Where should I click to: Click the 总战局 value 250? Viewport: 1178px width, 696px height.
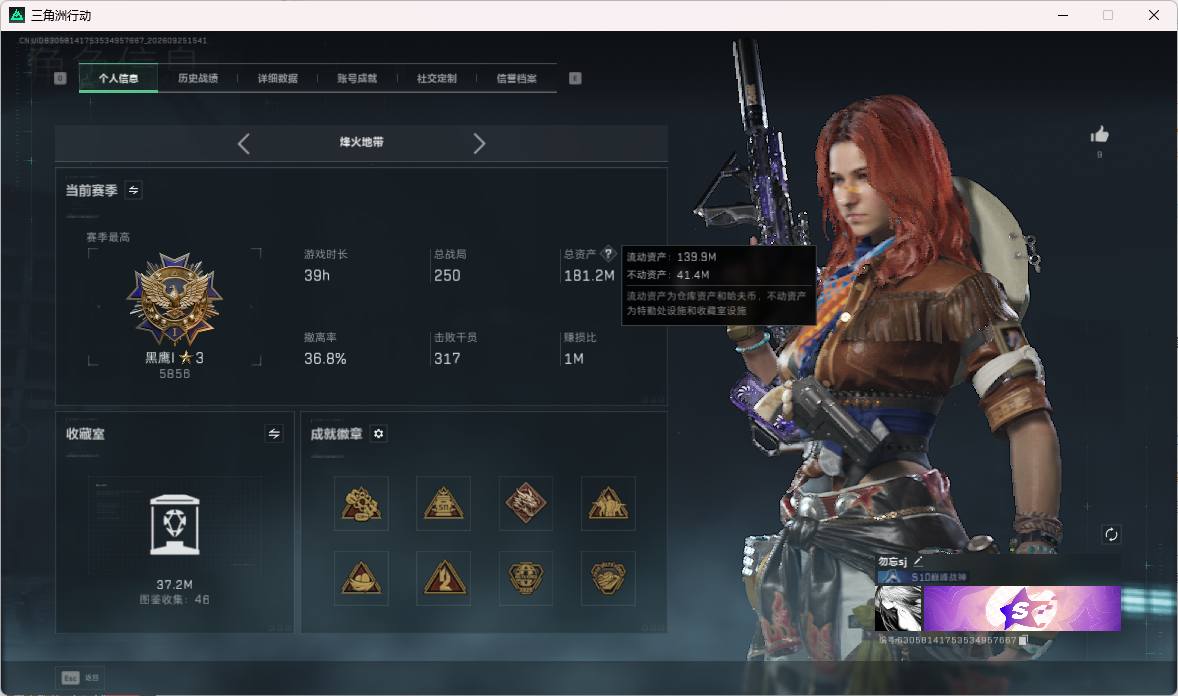[447, 276]
